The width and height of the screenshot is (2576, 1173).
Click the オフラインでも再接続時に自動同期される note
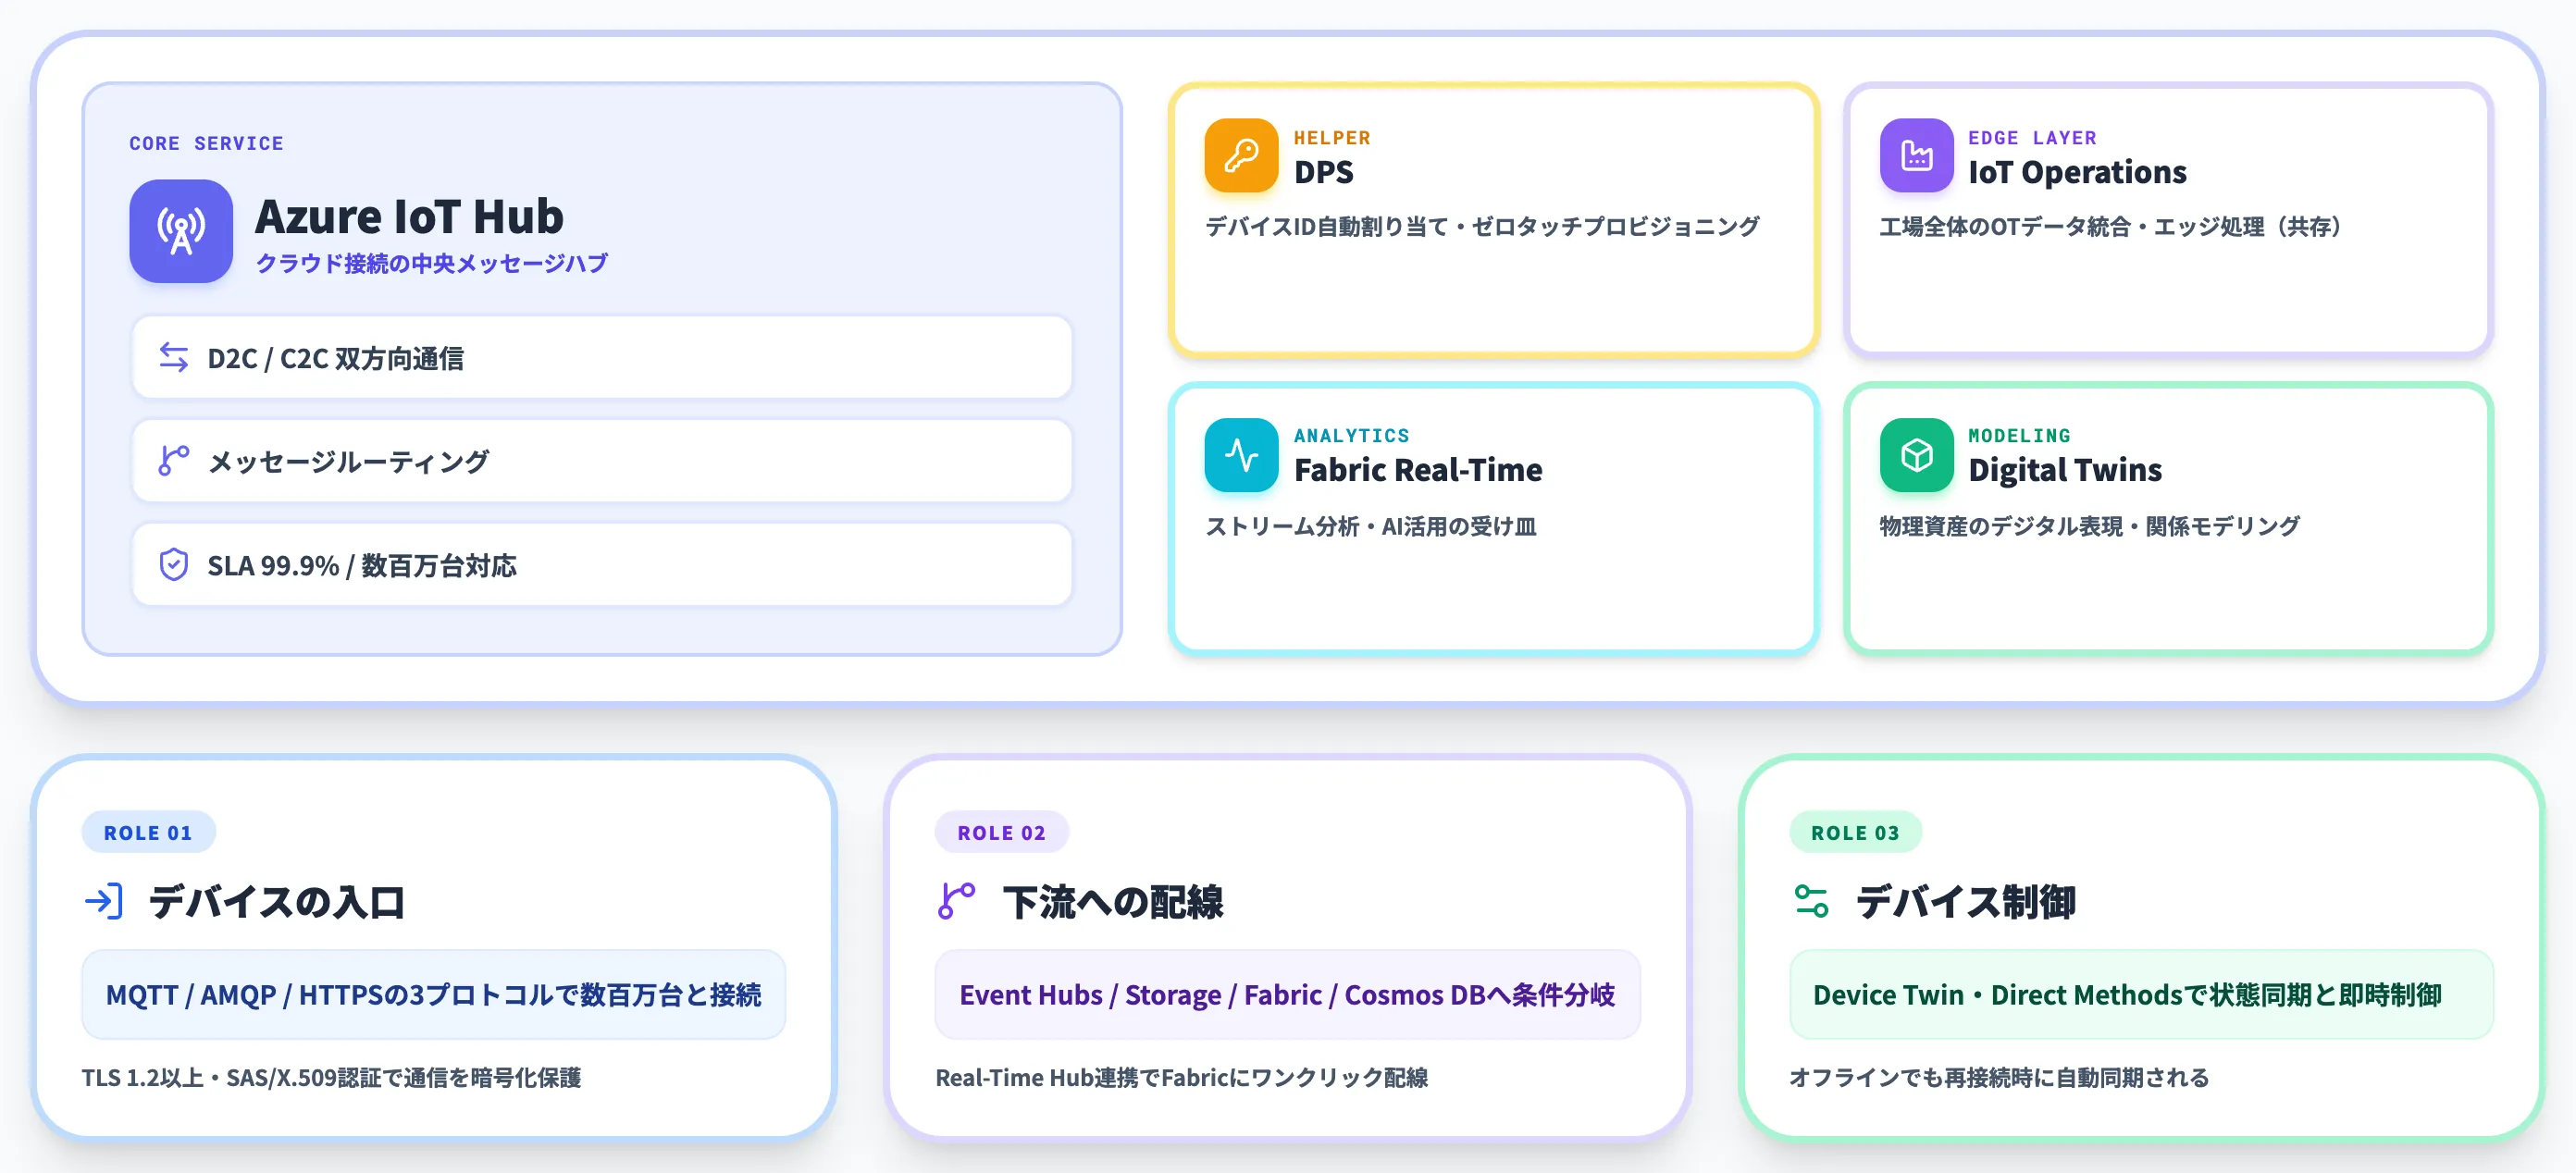coord(1999,1077)
